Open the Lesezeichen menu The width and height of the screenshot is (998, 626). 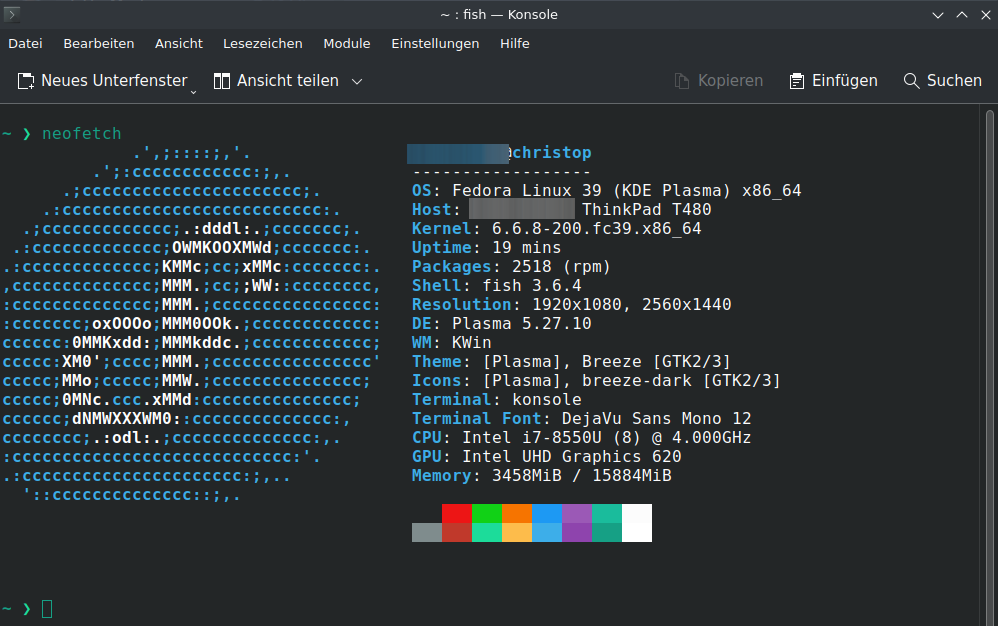tap(263, 44)
